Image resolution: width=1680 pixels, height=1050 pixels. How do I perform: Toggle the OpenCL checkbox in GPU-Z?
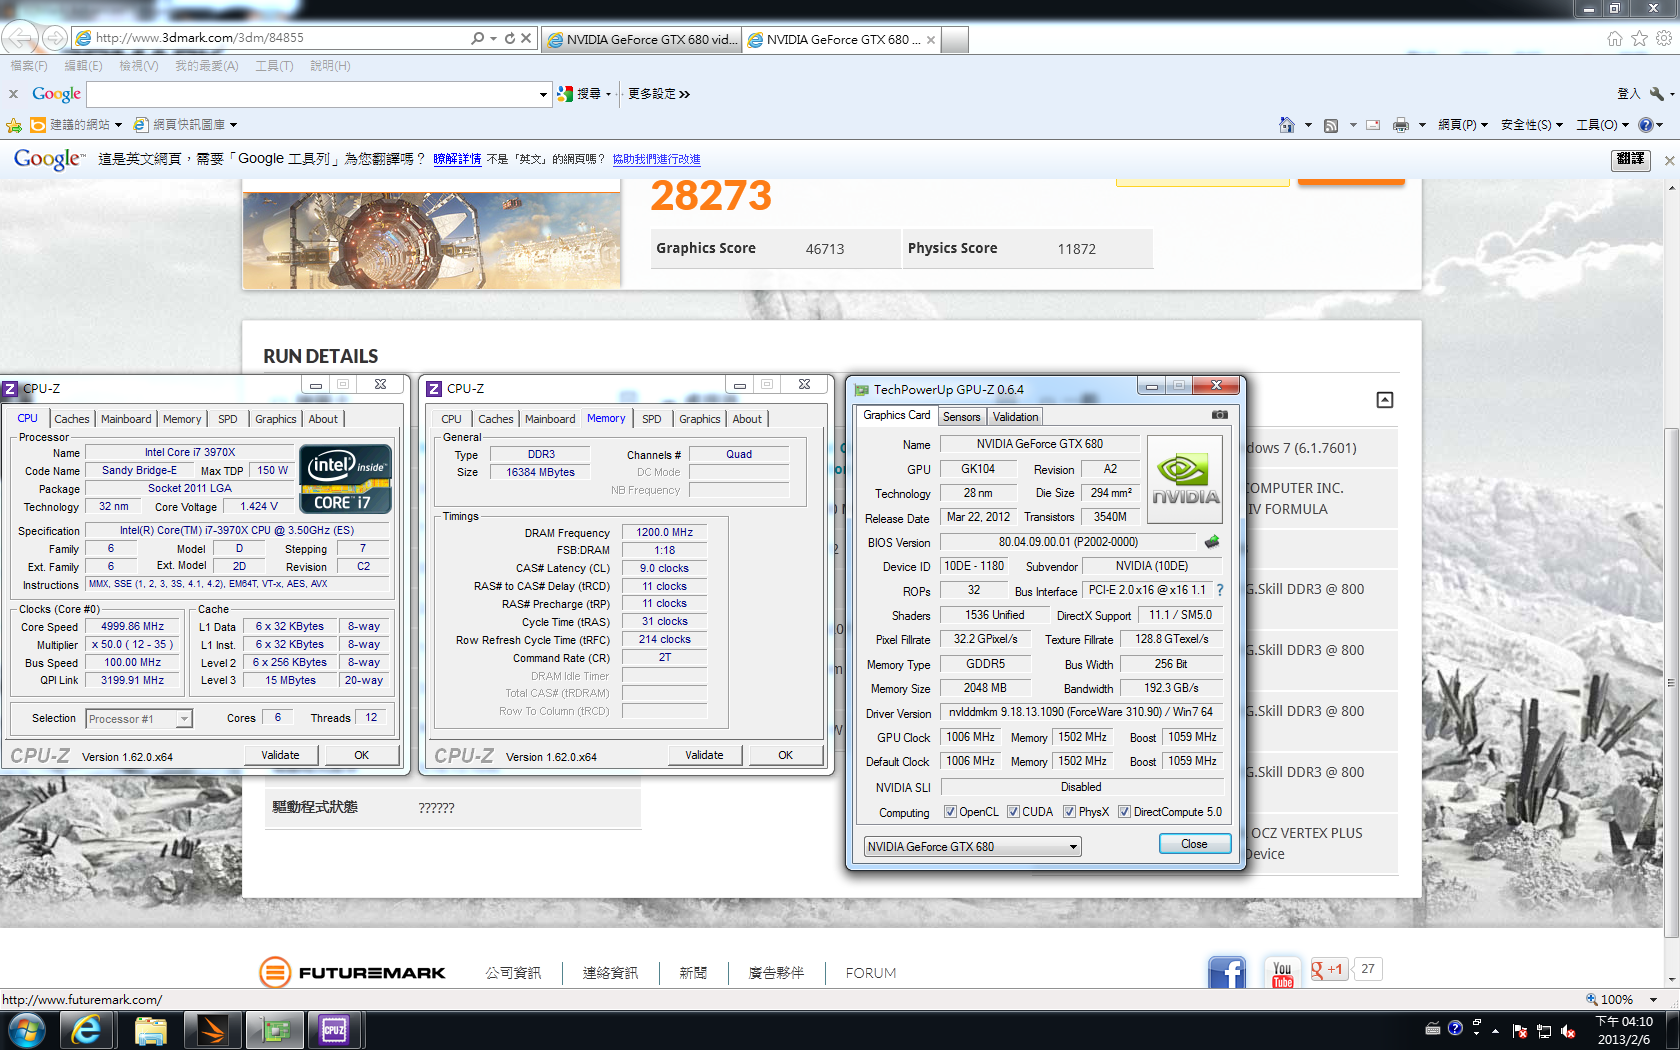coord(950,812)
